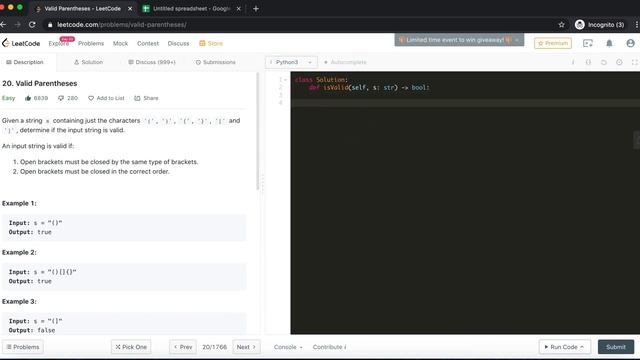This screenshot has height=360, width=640.
Task: Click the panel resize divider handle
Action: [x=262, y=184]
